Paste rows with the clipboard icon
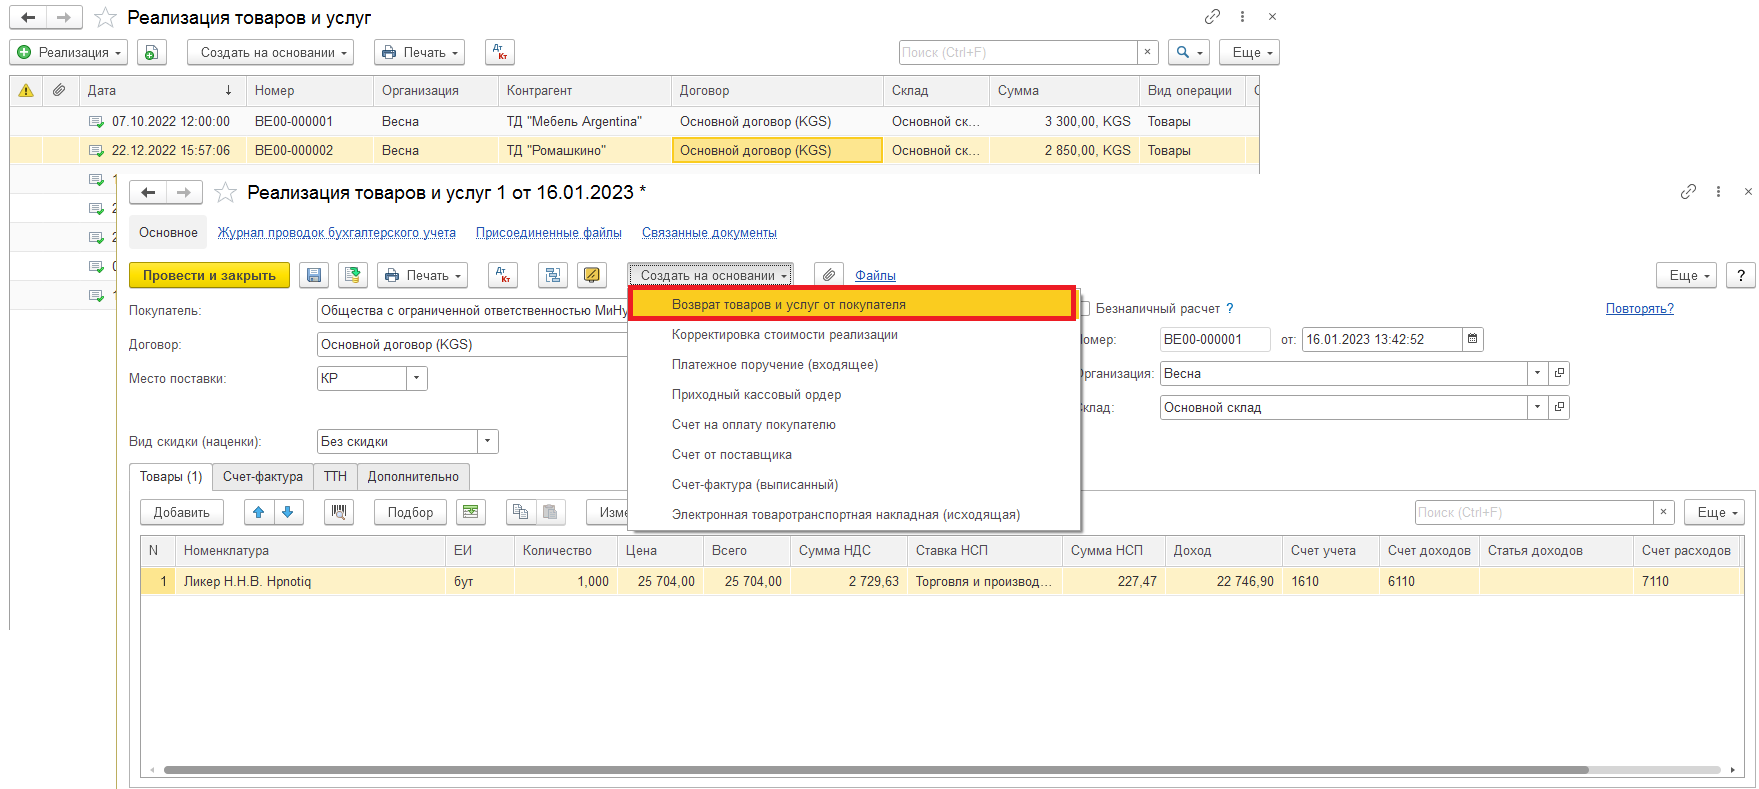The height and width of the screenshot is (789, 1759). 550,512
